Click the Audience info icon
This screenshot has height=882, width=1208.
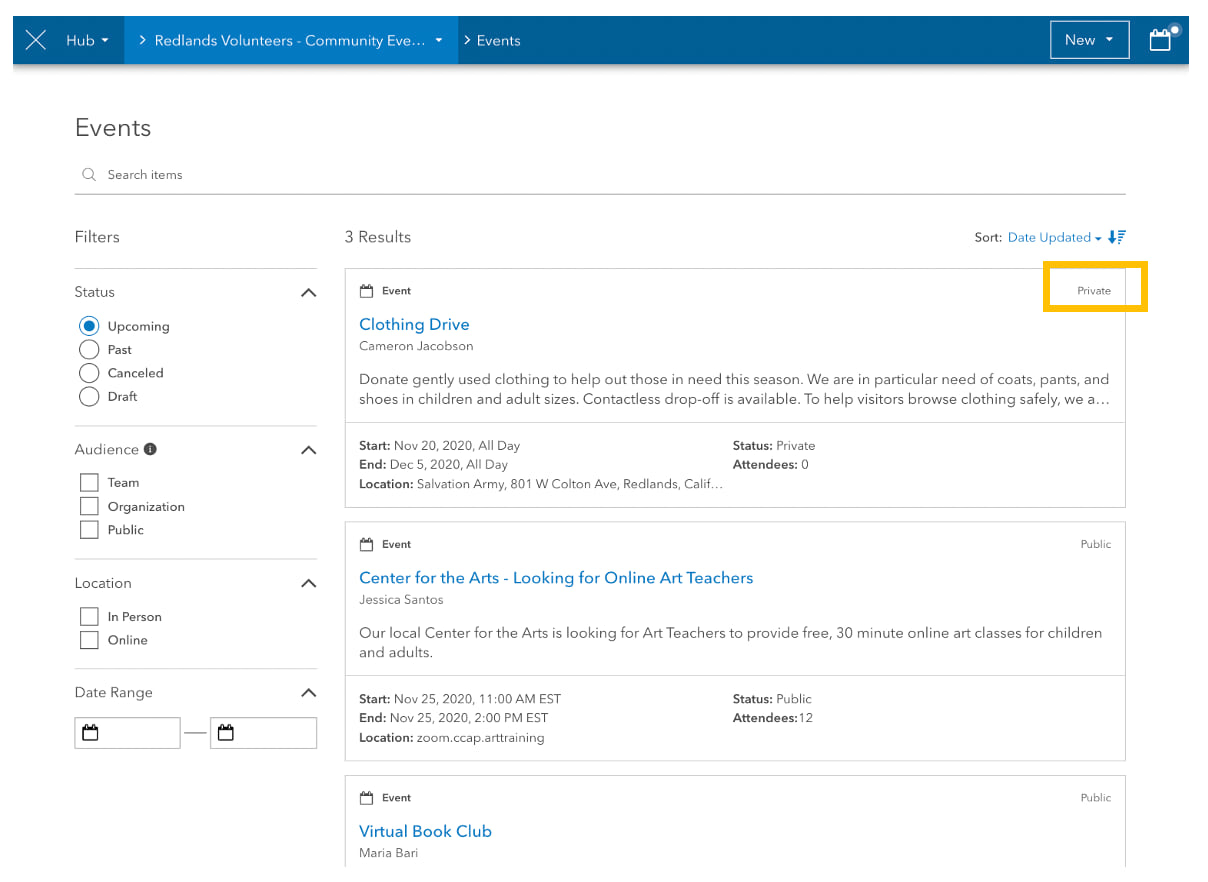click(x=150, y=450)
